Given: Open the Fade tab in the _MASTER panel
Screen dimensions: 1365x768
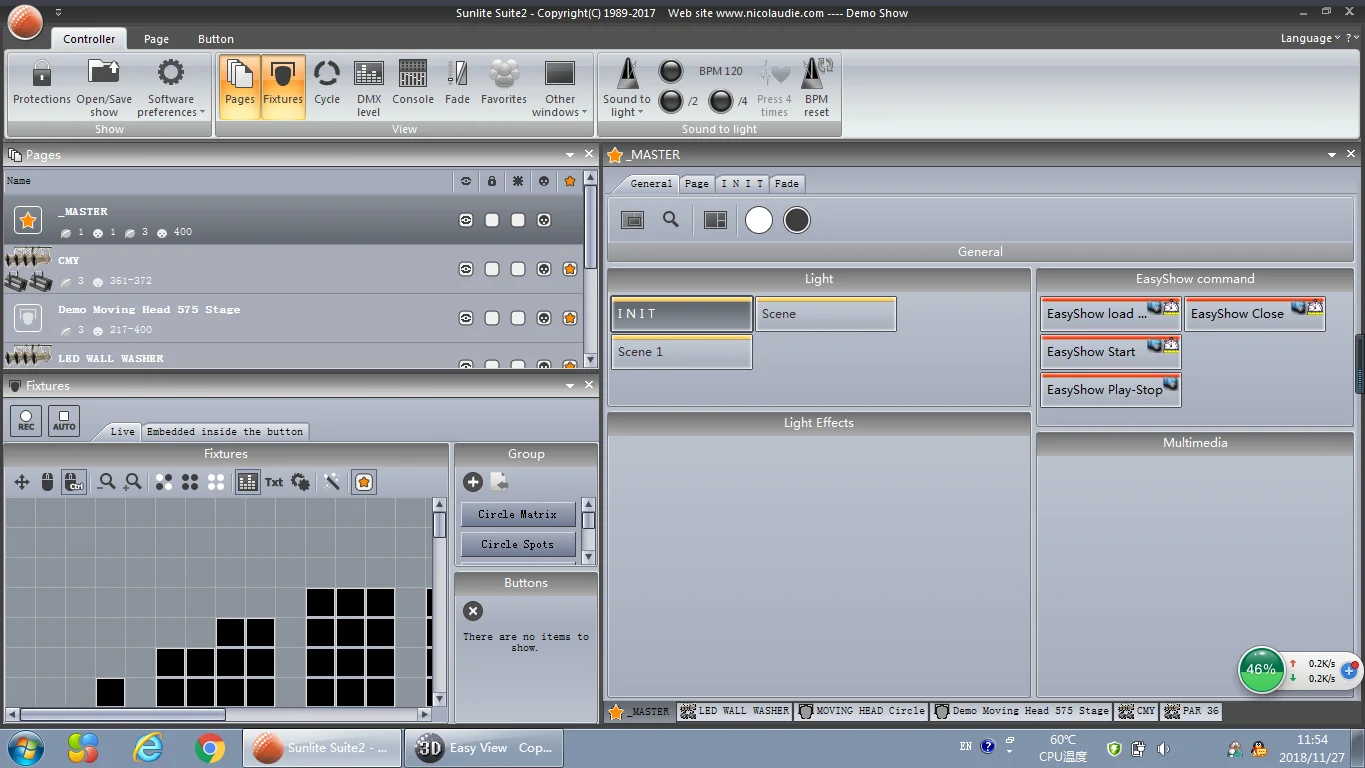Looking at the screenshot, I should (787, 184).
